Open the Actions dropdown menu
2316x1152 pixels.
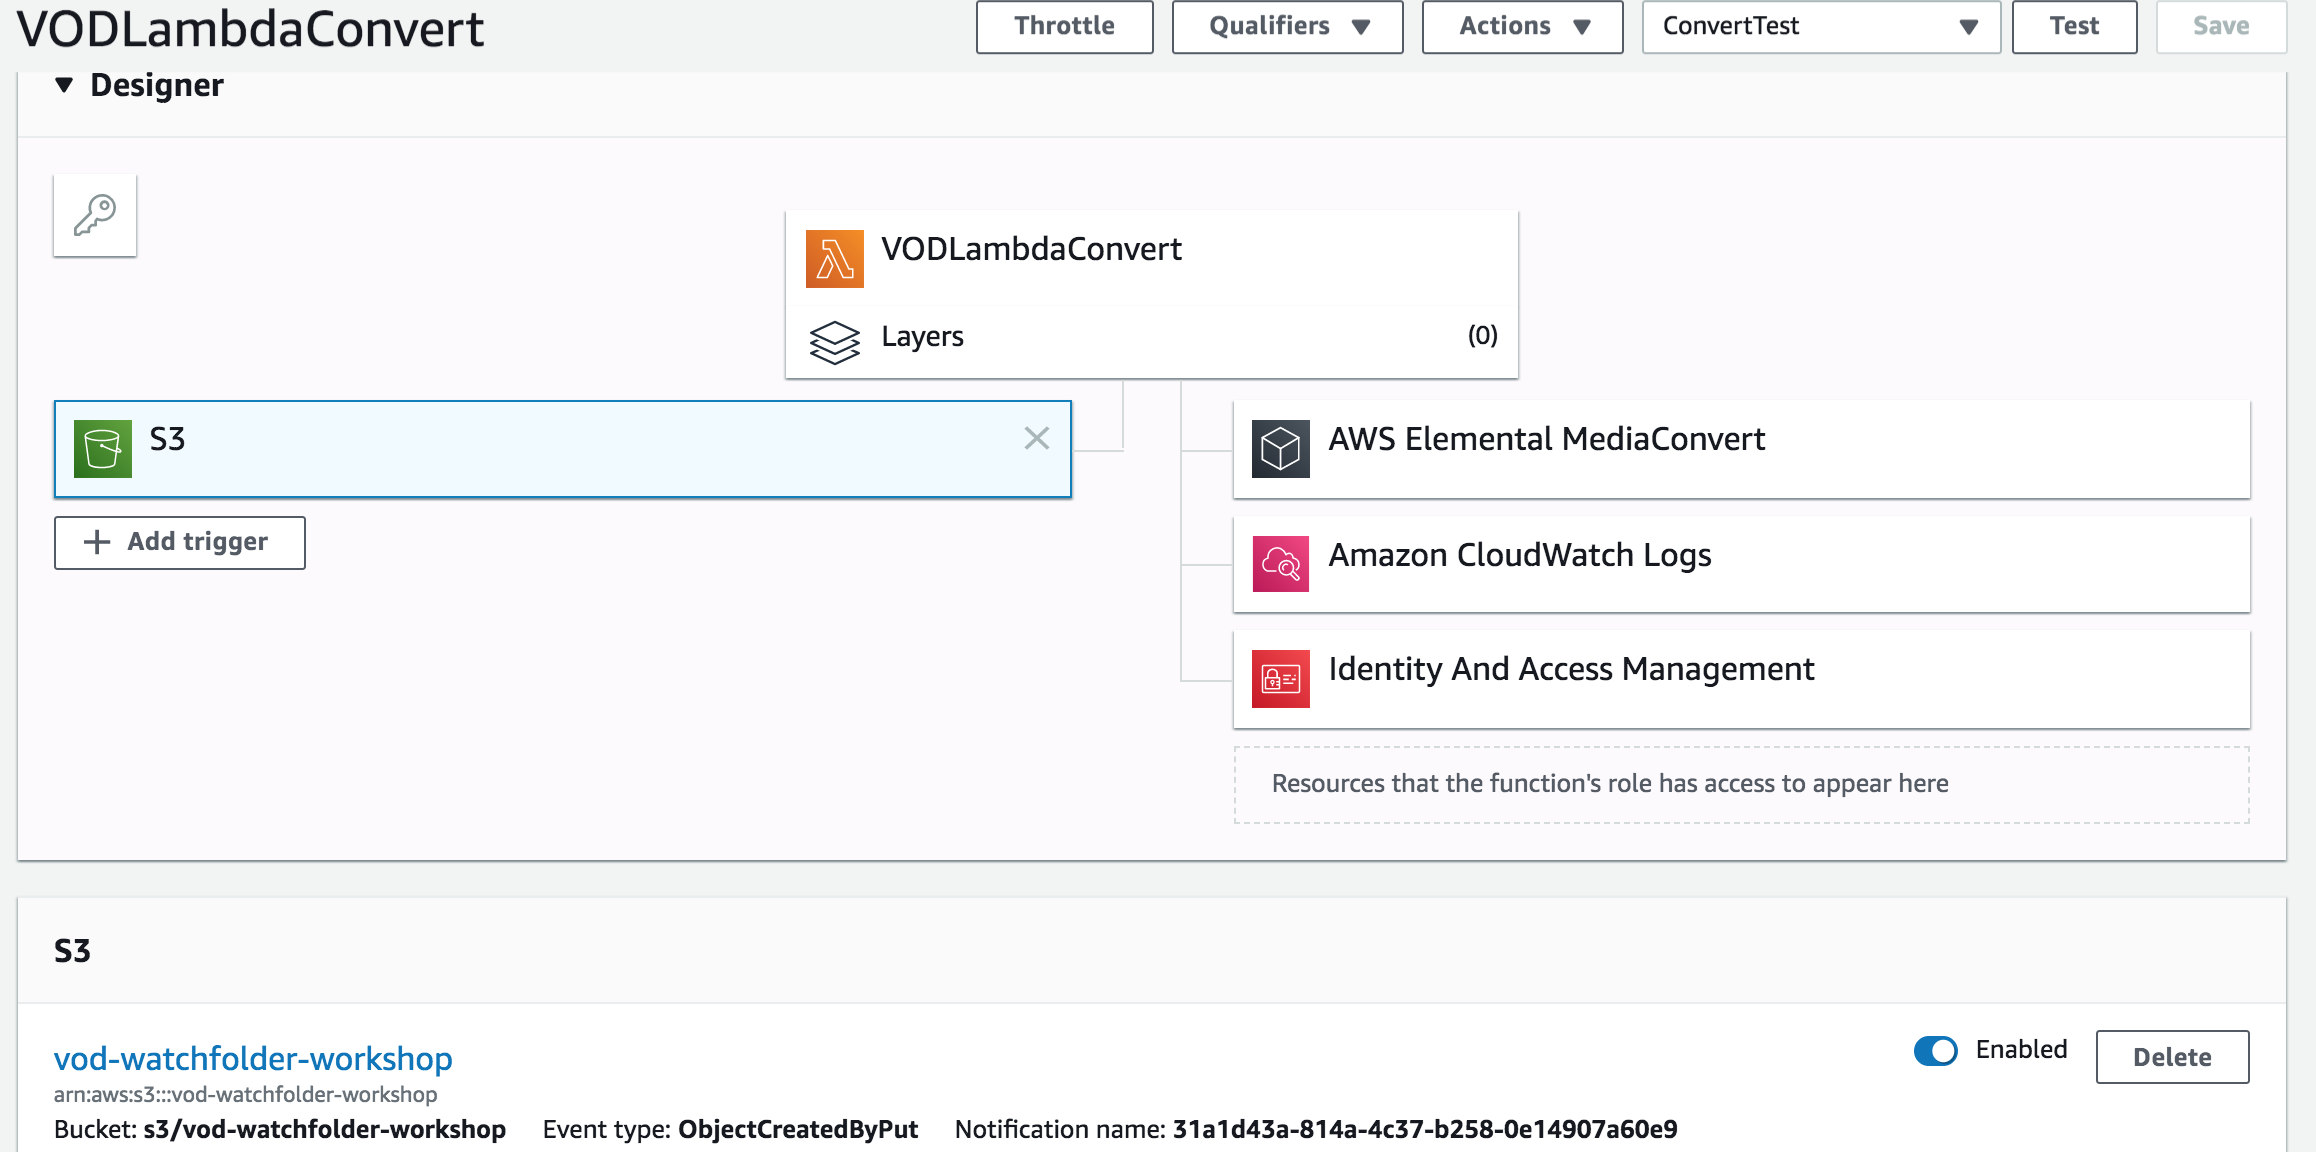tap(1522, 27)
